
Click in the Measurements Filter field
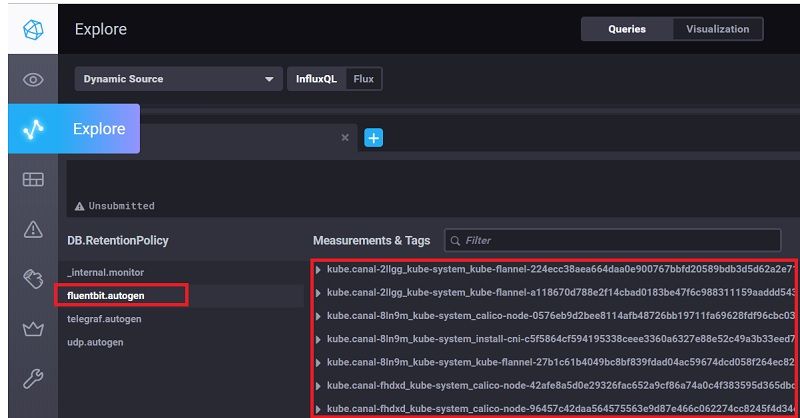click(612, 240)
